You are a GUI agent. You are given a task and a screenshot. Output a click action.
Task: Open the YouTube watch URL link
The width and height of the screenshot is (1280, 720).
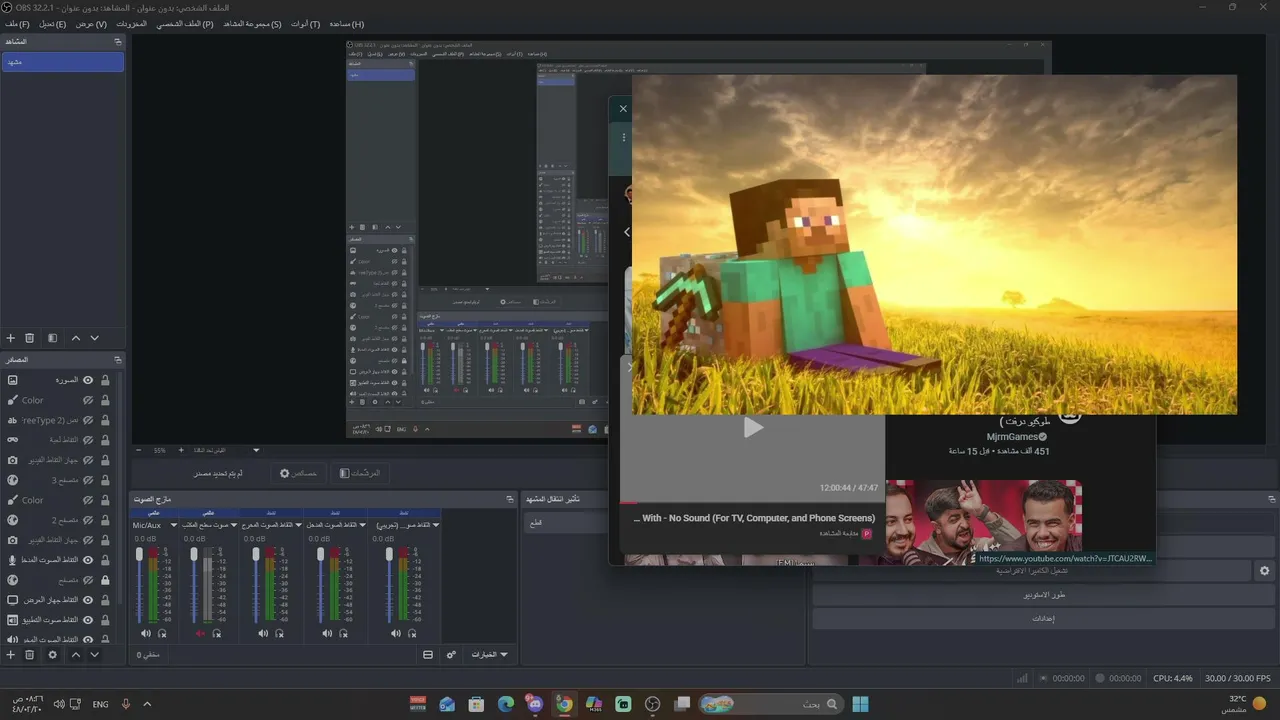[x=1065, y=558]
